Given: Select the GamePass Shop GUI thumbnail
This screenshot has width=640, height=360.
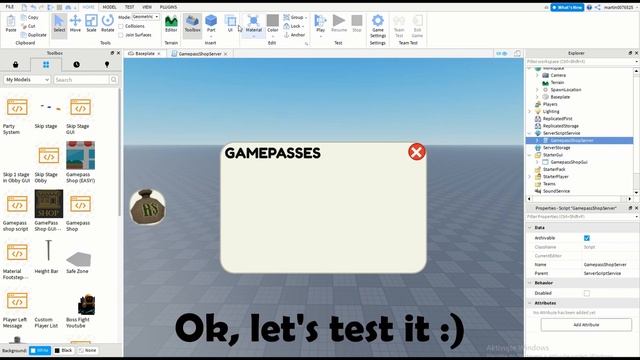Looking at the screenshot, I should 49,204.
